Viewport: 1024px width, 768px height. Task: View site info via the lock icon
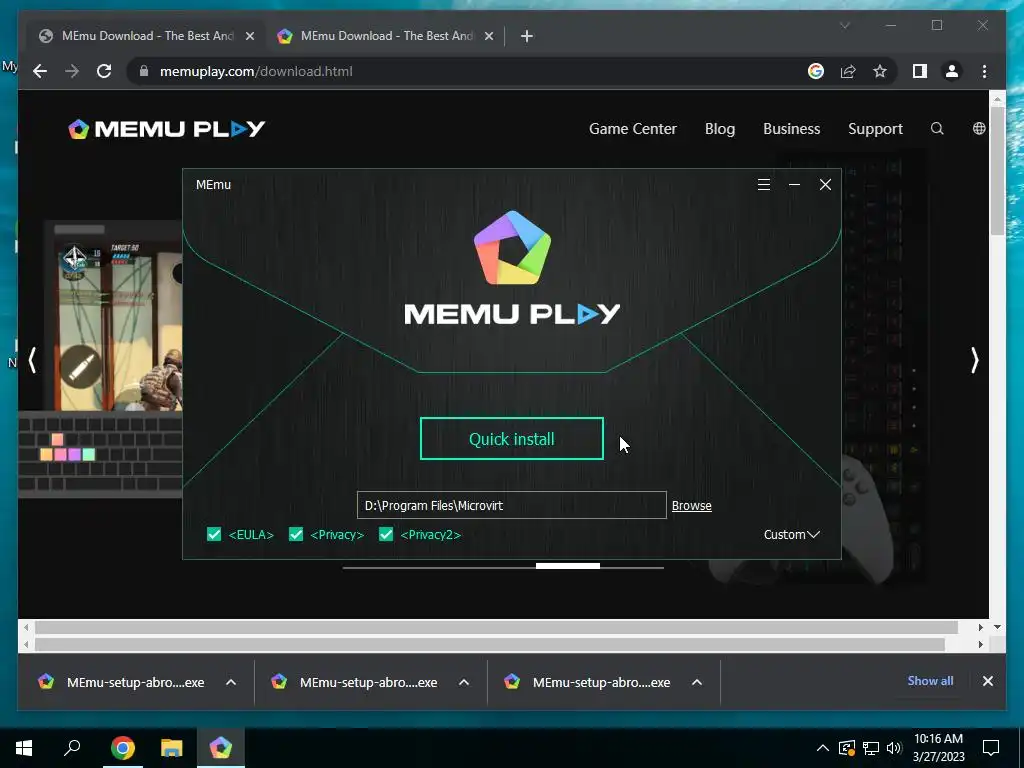coord(144,71)
